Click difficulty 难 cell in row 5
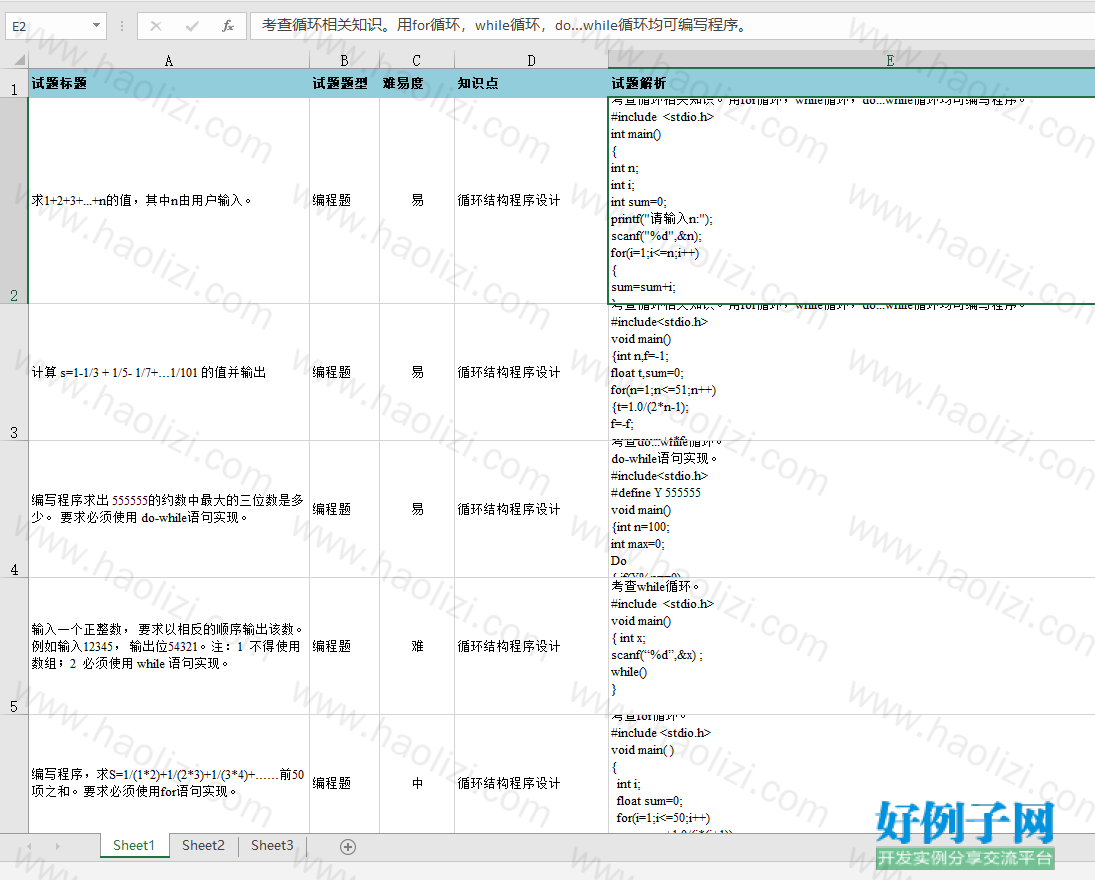 (417, 646)
